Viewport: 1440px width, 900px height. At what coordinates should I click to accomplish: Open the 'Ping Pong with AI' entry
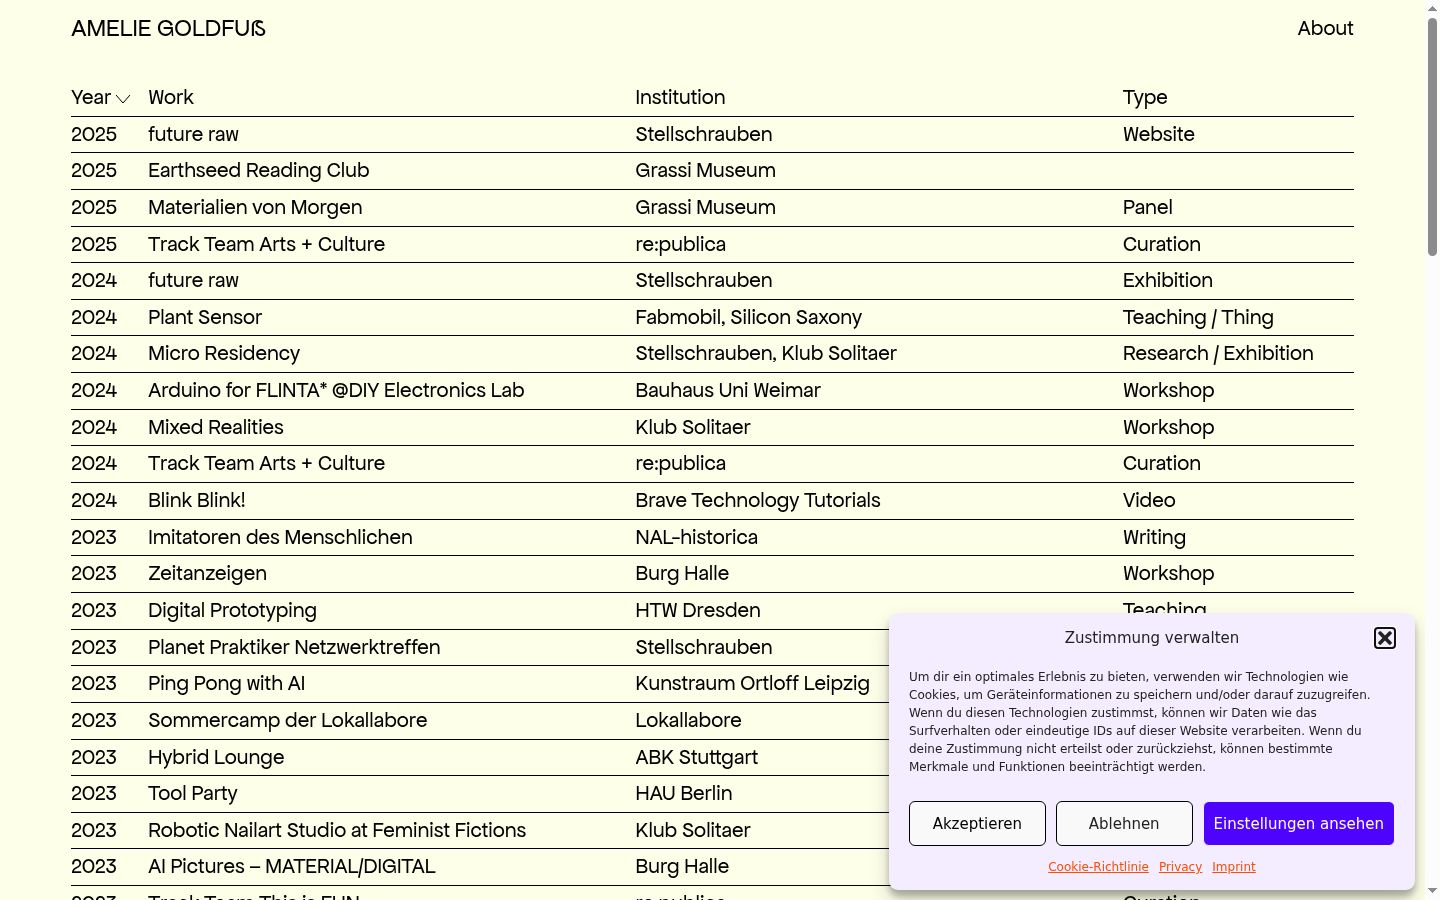coord(227,684)
